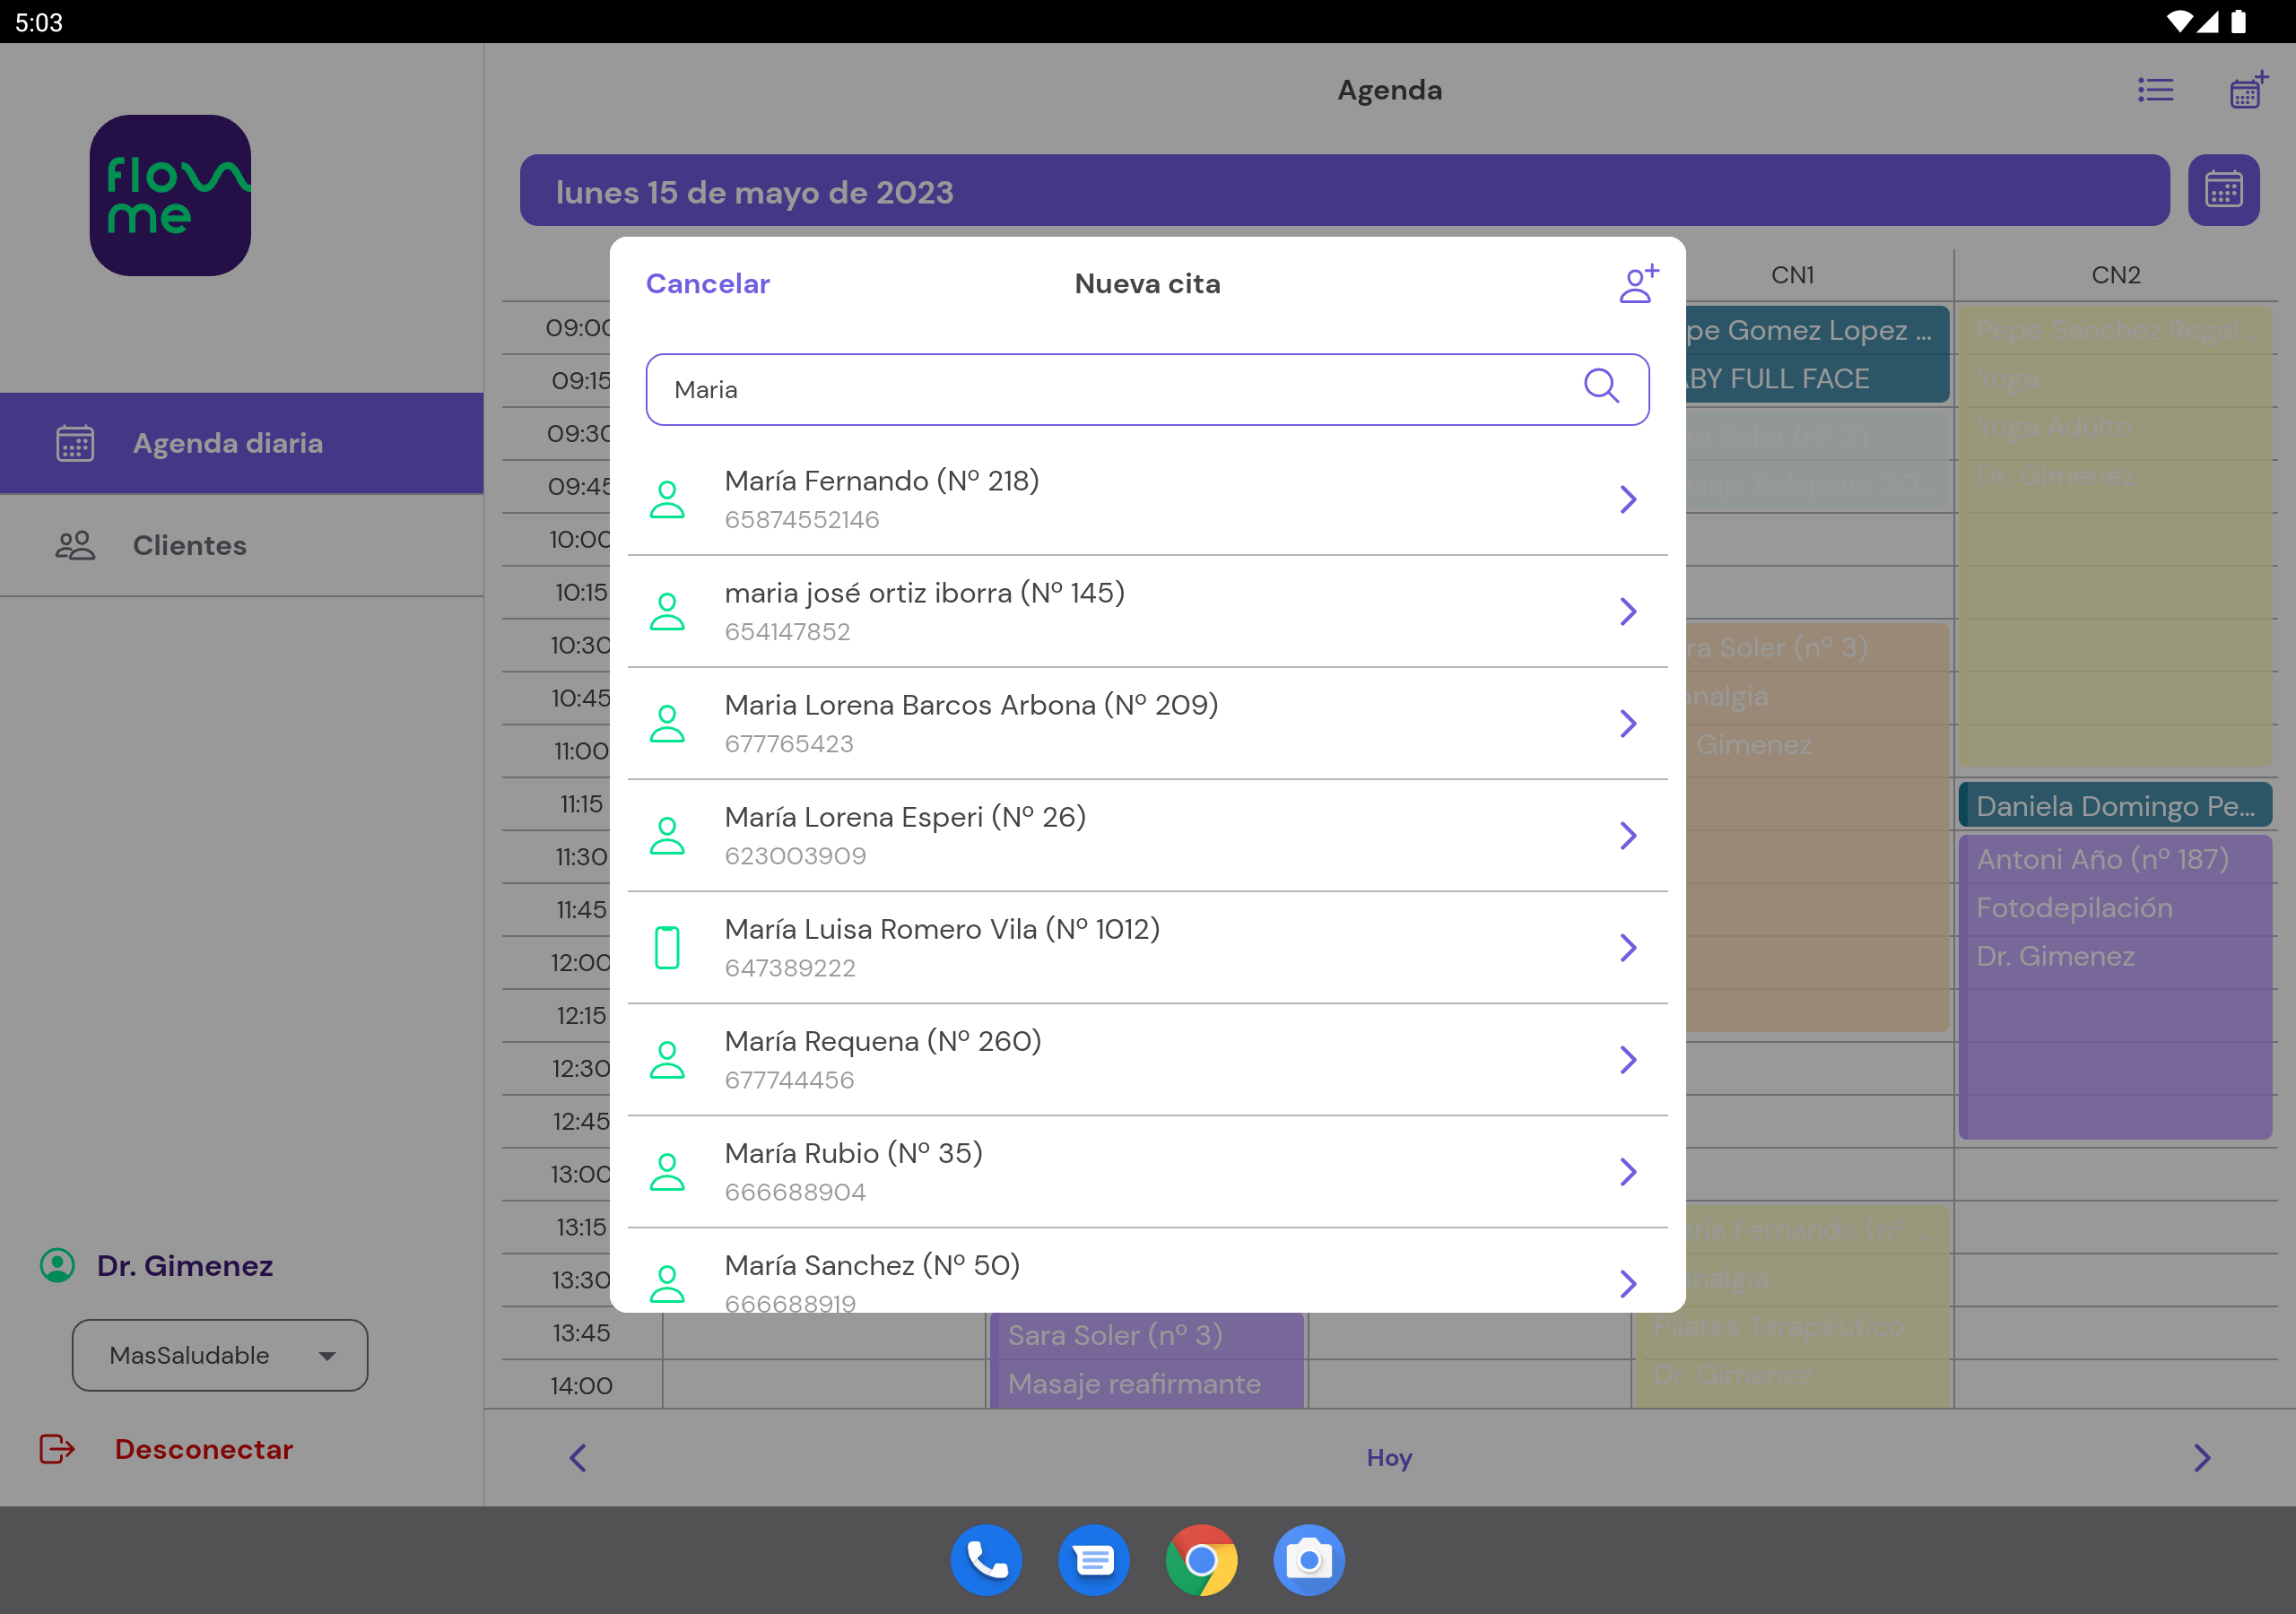This screenshot has width=2296, height=1614.
Task: Open Pepe Sanchez Yoga appointment in CN2
Action: (2115, 535)
